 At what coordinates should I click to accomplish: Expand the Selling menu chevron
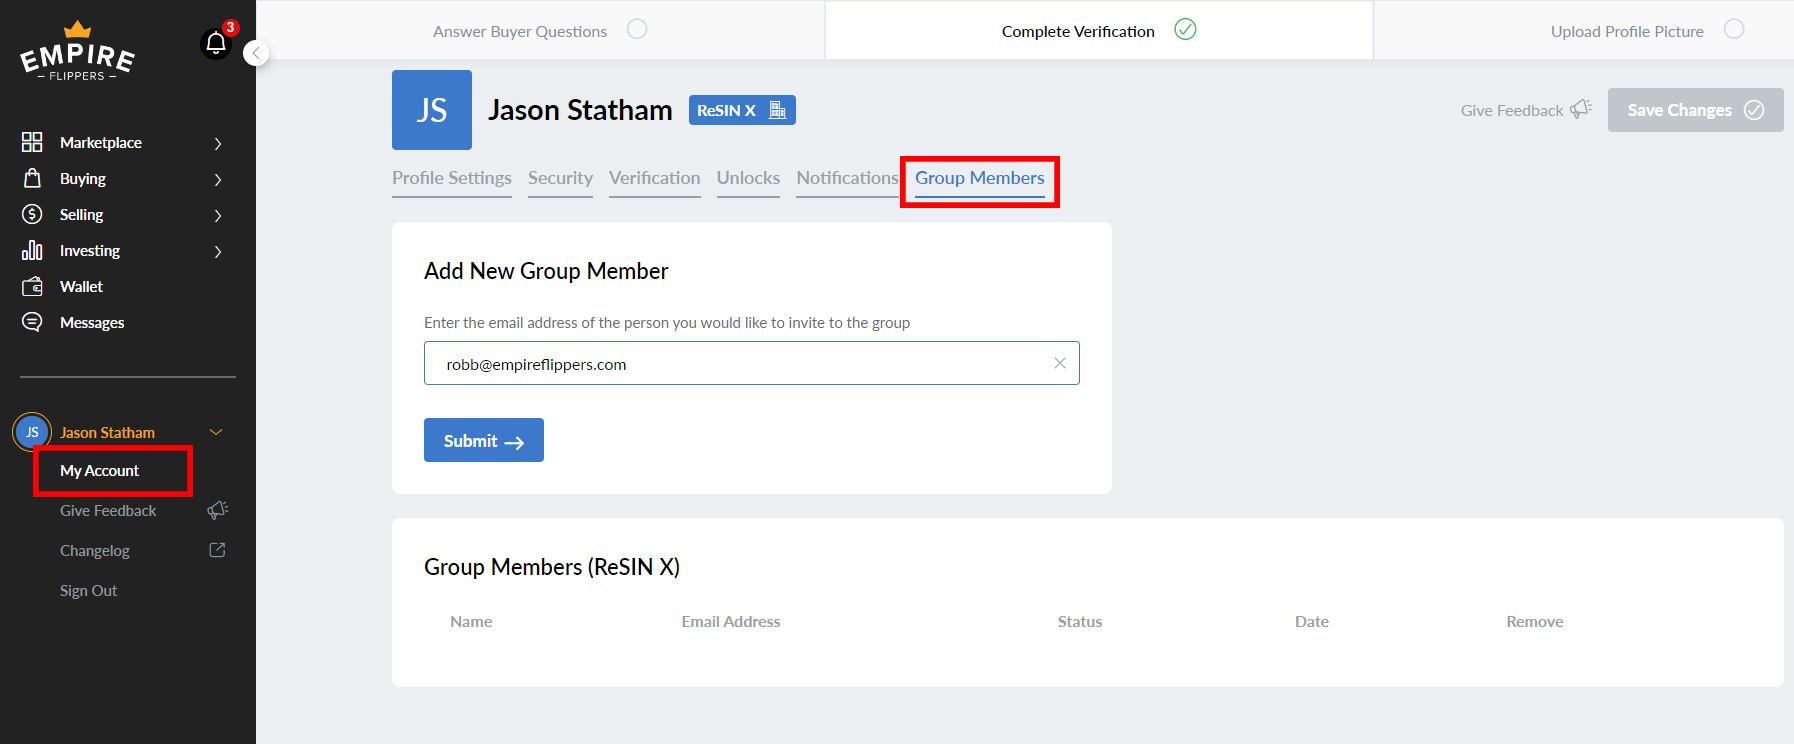pyautogui.click(x=218, y=215)
